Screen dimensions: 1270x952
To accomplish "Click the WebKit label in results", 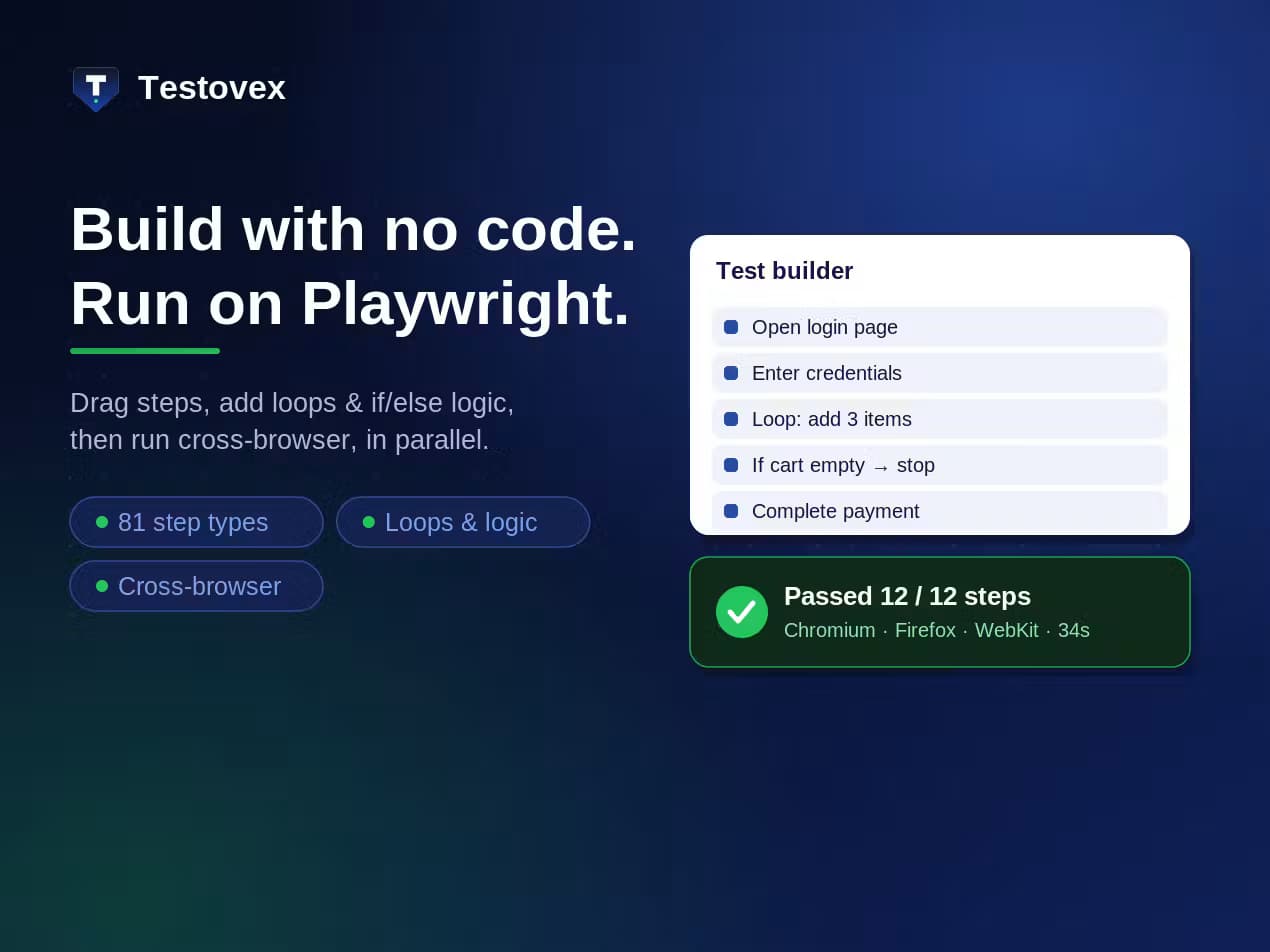I will pyautogui.click(x=1006, y=630).
